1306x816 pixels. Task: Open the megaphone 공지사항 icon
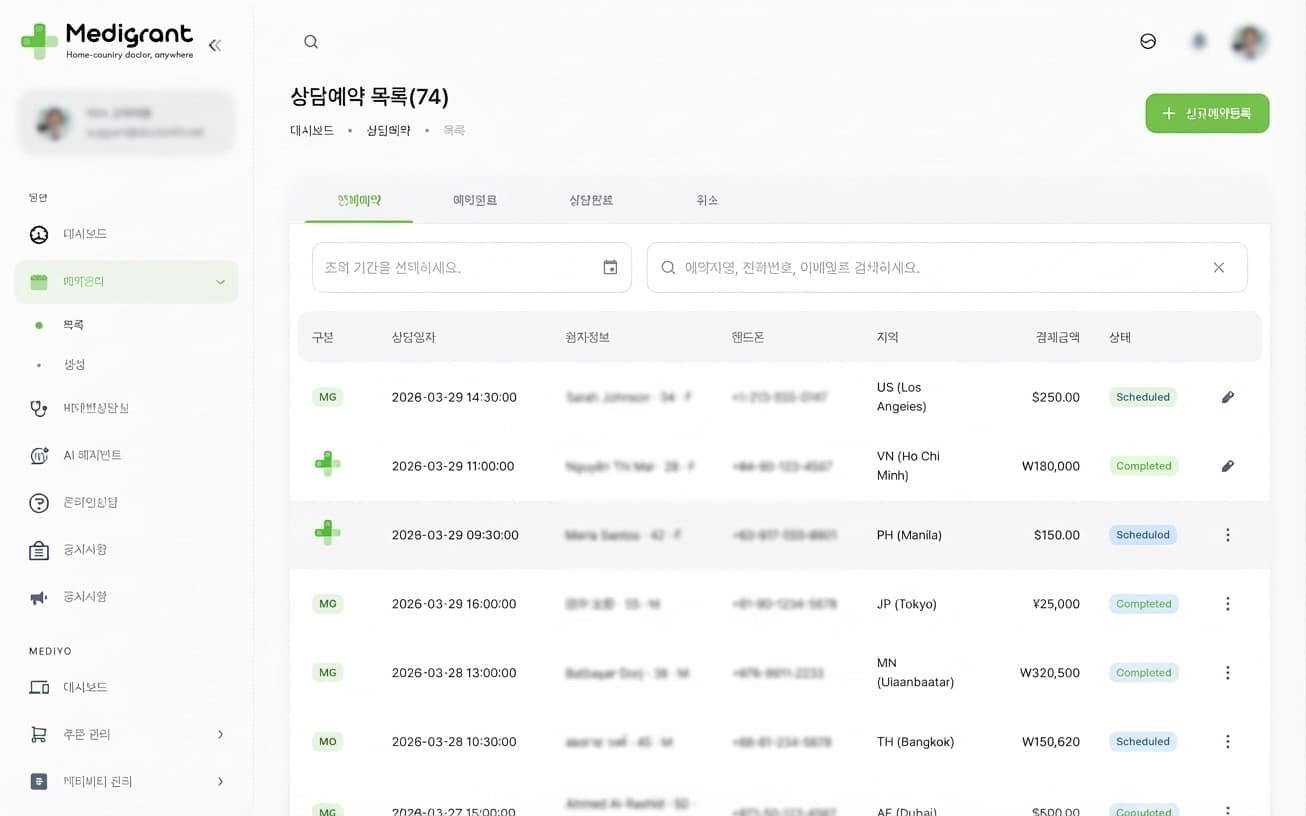click(38, 596)
